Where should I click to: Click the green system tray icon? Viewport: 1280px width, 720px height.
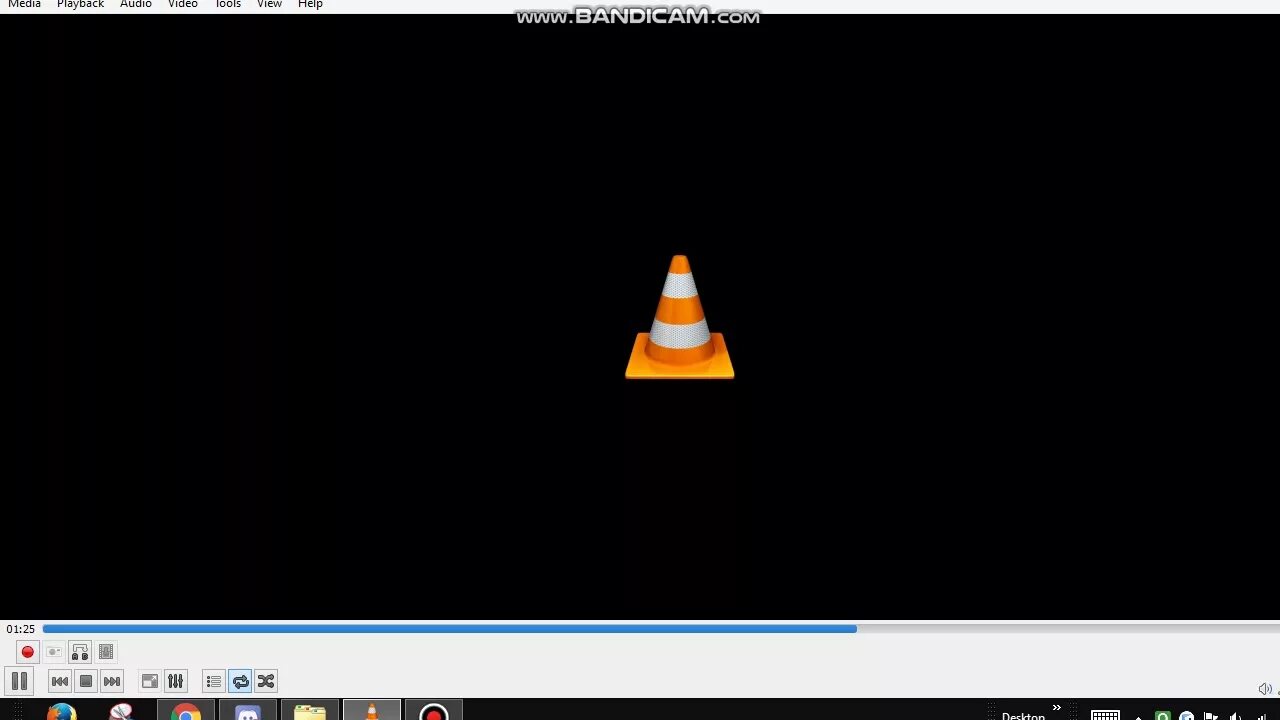pyautogui.click(x=1163, y=716)
